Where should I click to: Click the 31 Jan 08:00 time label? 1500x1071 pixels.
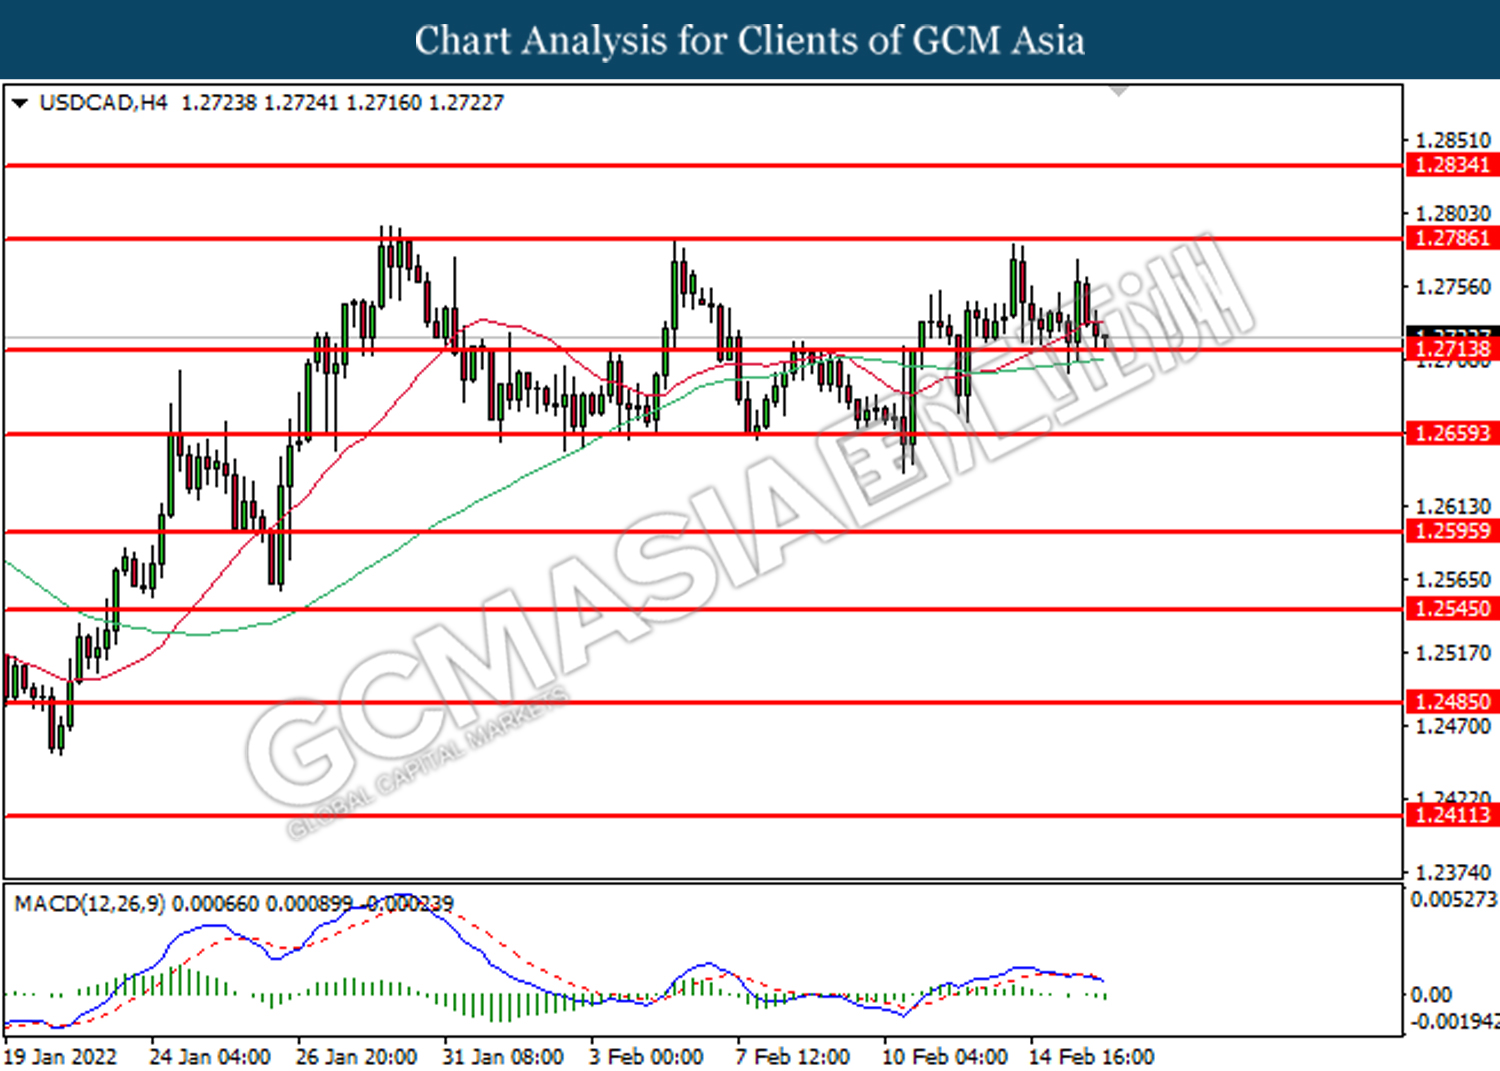[503, 1057]
